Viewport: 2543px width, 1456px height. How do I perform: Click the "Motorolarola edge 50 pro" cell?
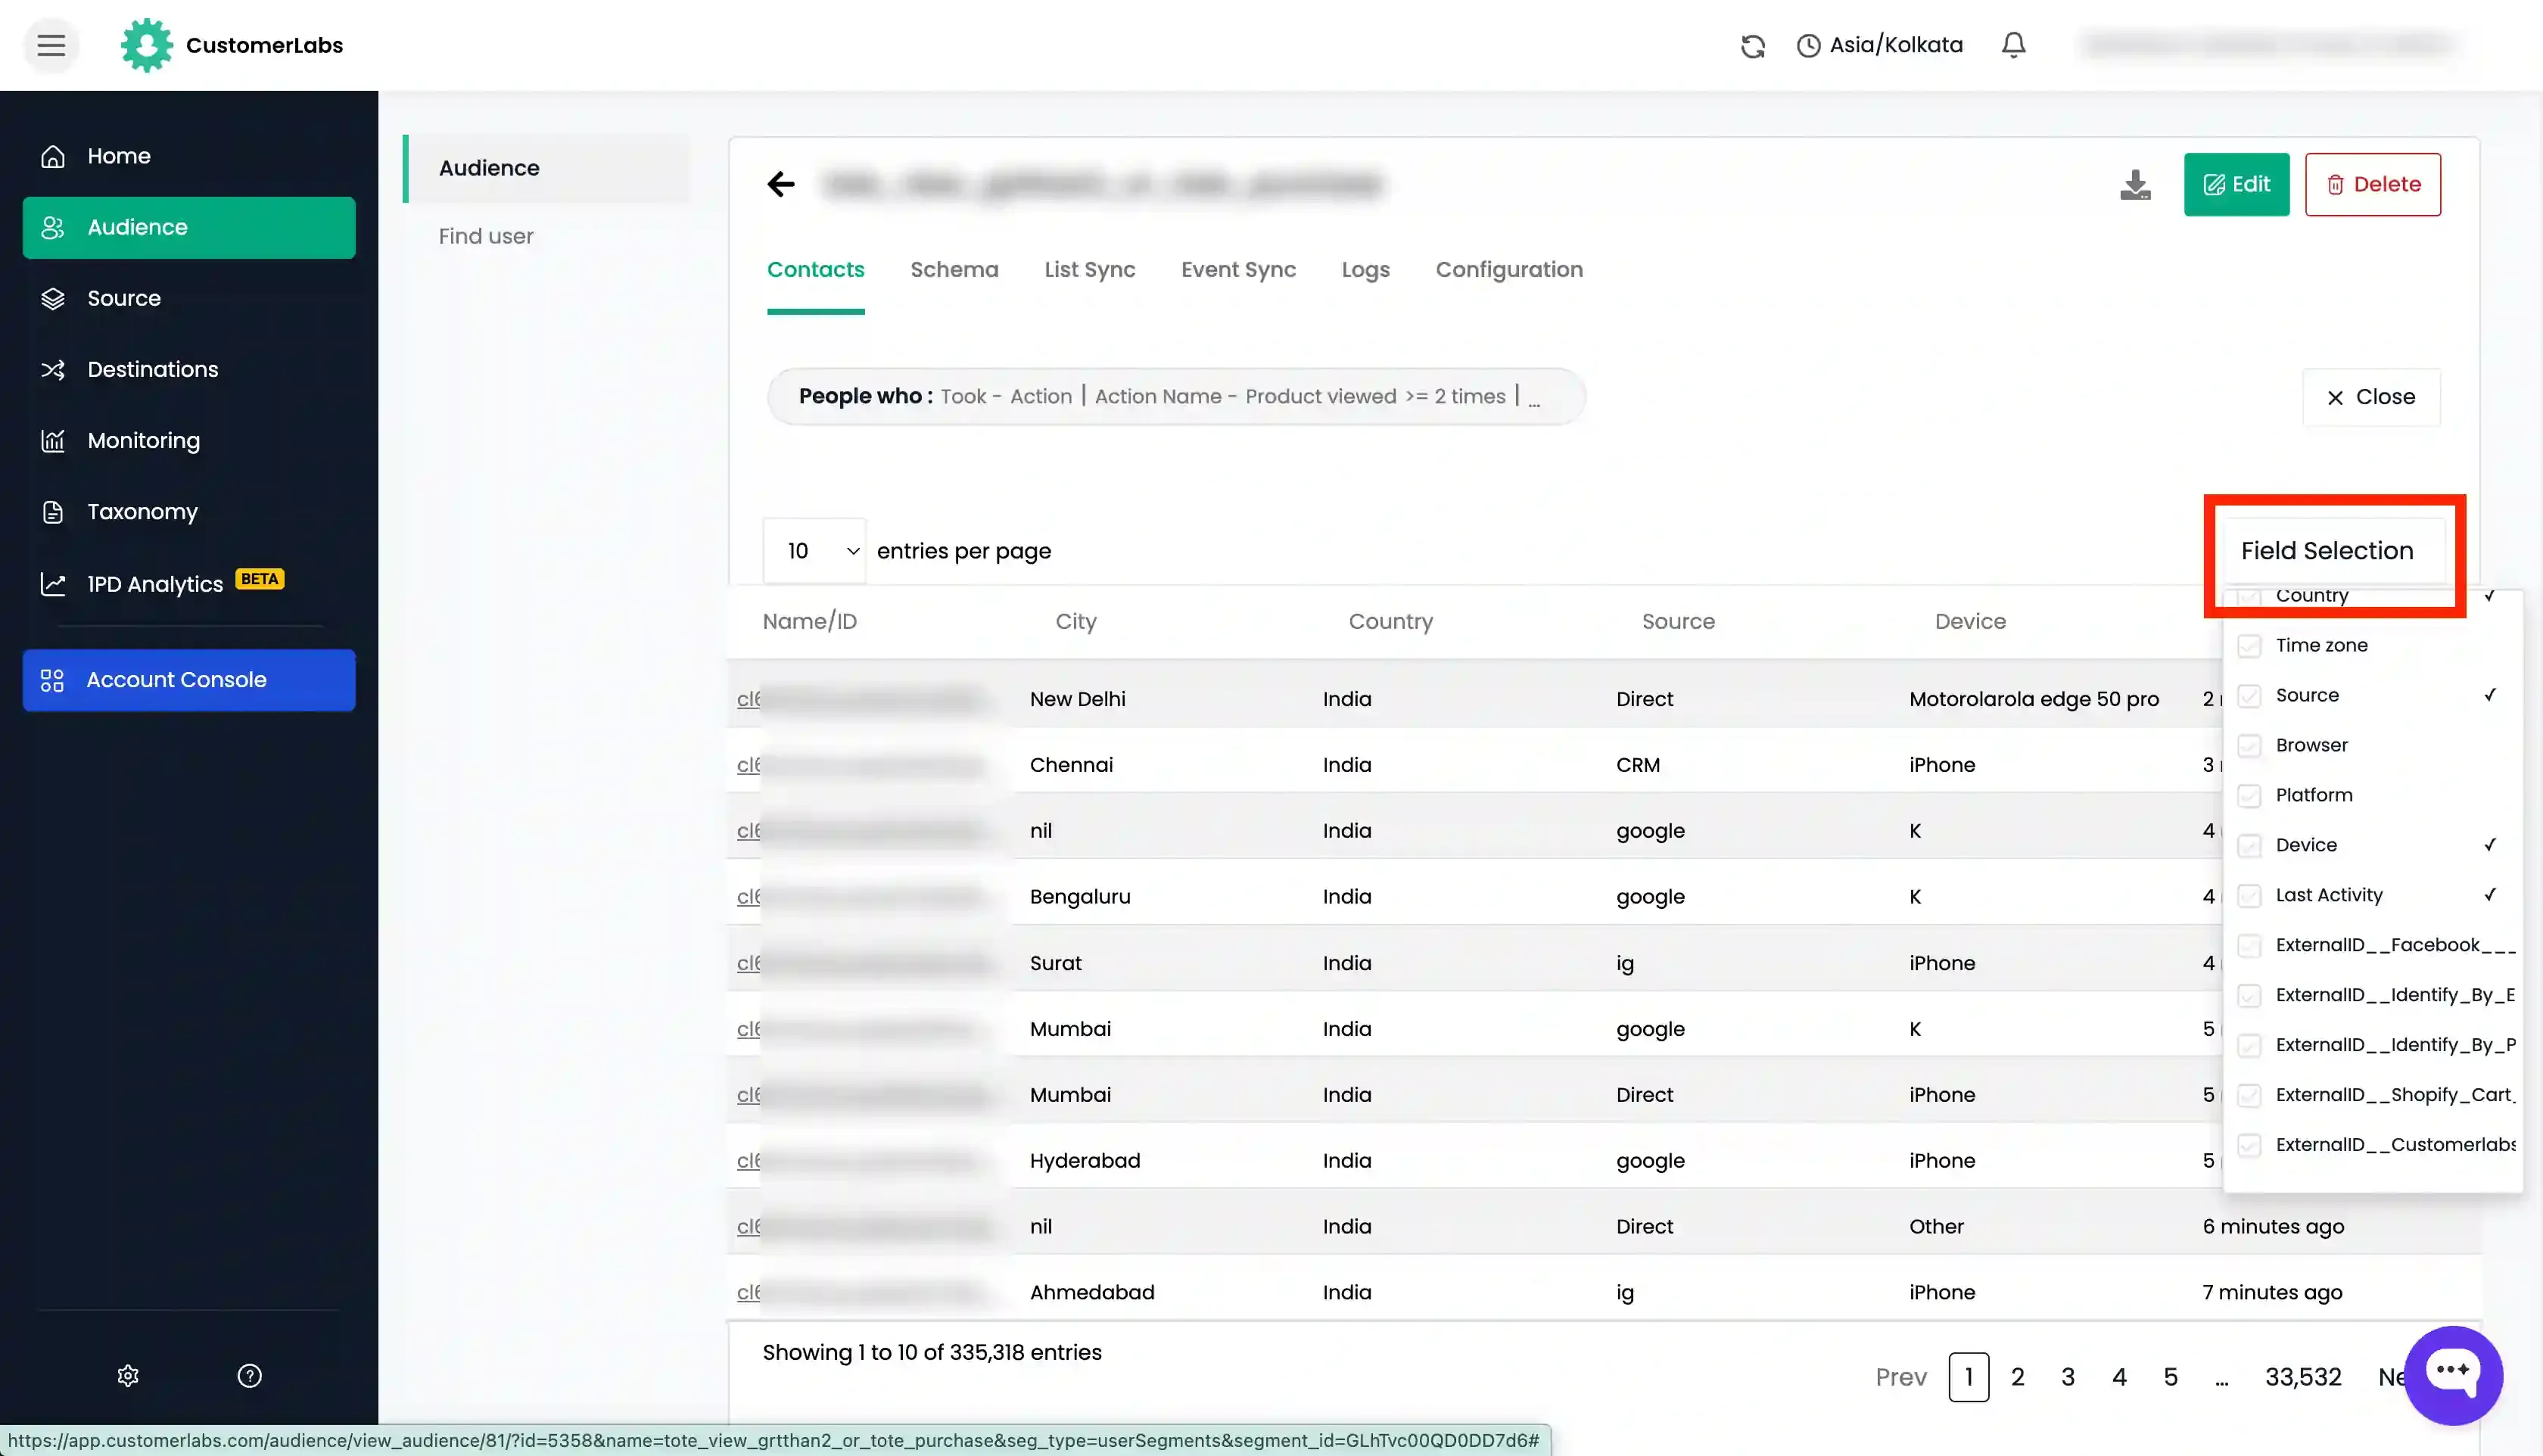pos(2033,699)
